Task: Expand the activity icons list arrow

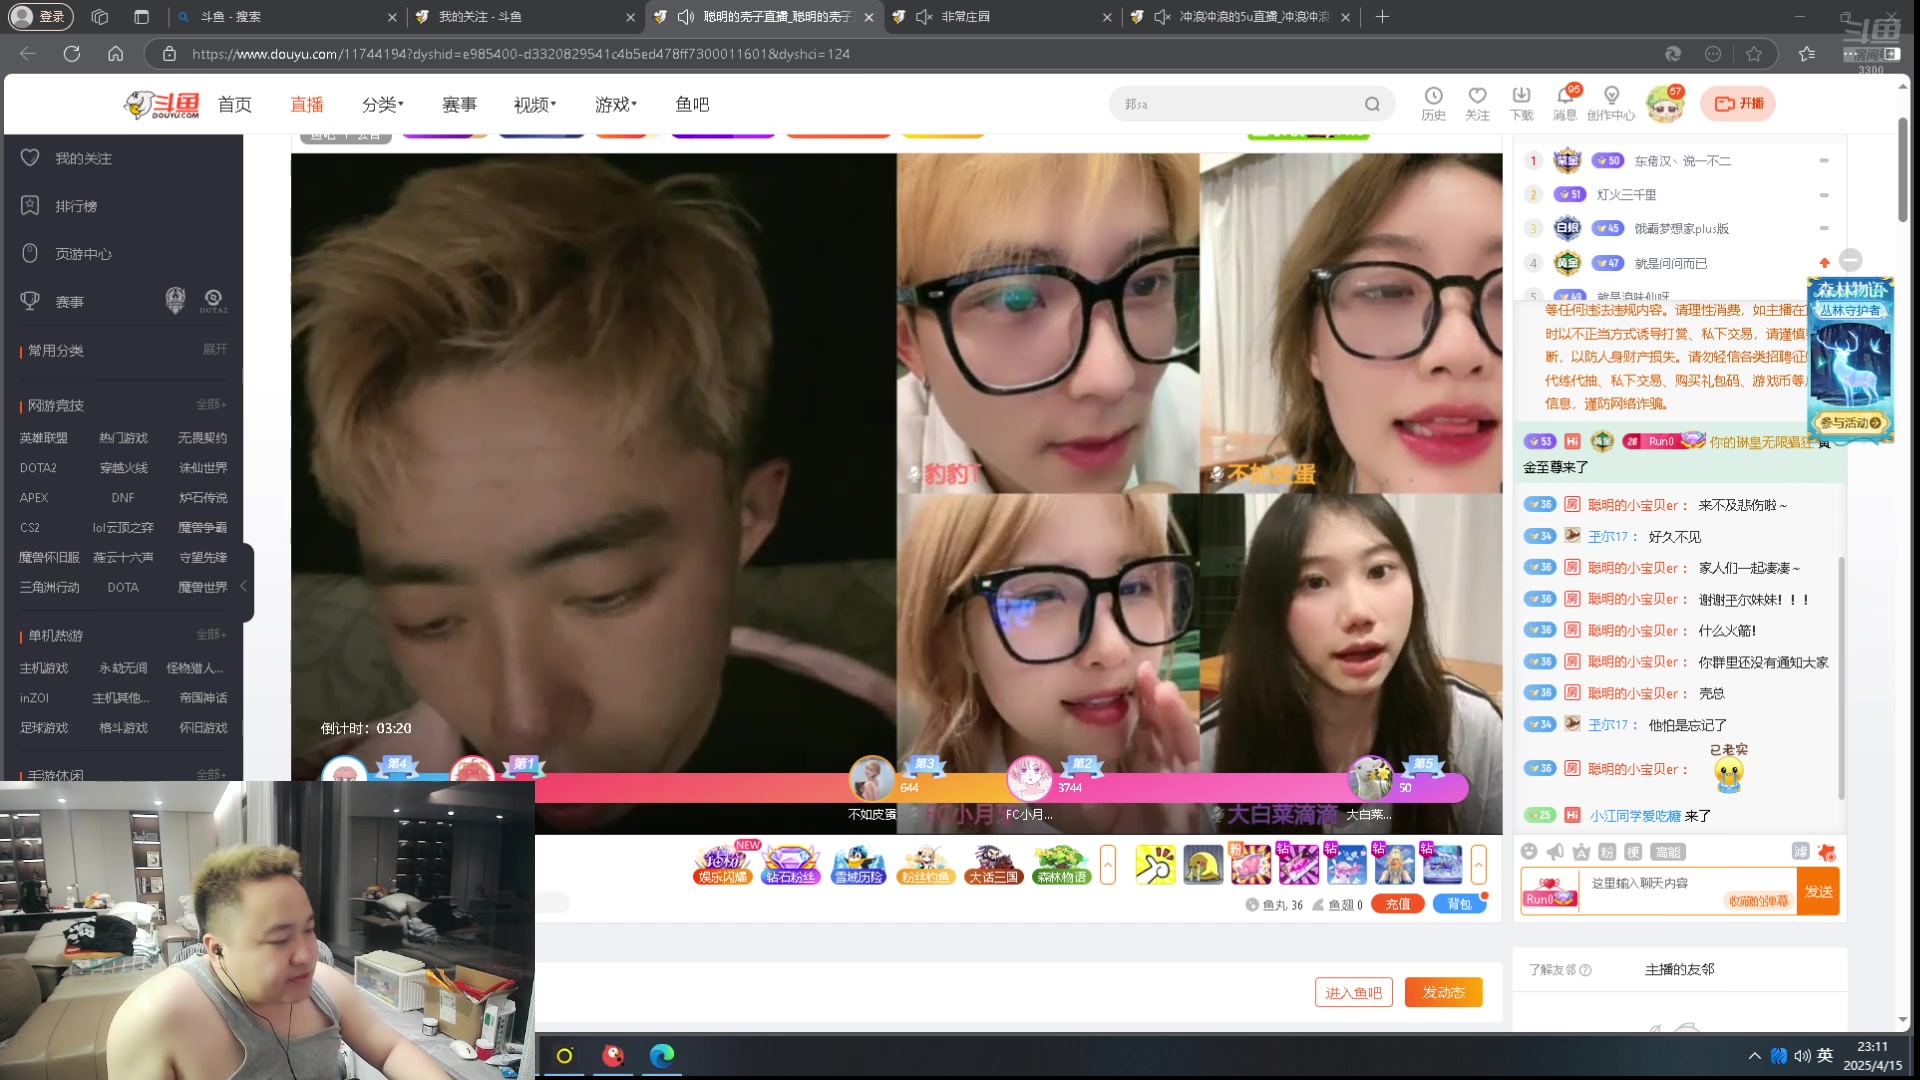Action: click(x=1107, y=864)
